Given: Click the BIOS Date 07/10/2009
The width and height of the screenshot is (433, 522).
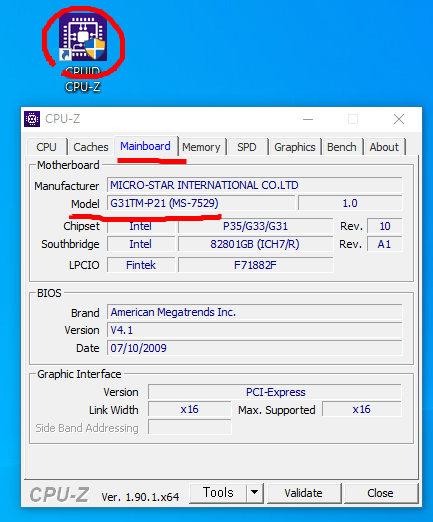Looking at the screenshot, I should 255,348.
